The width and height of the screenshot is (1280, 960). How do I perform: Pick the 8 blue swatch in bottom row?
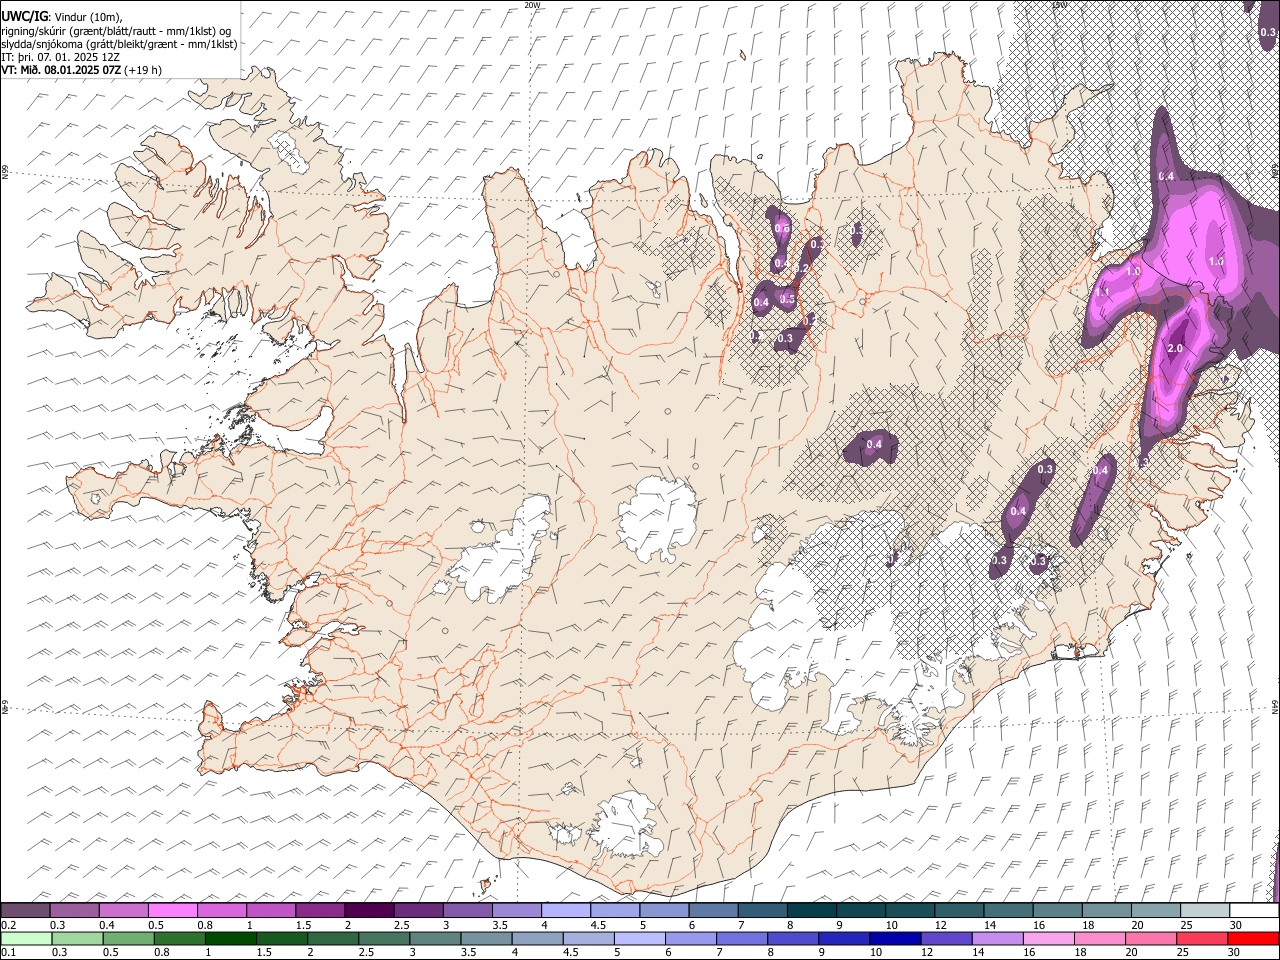pyautogui.click(x=794, y=938)
